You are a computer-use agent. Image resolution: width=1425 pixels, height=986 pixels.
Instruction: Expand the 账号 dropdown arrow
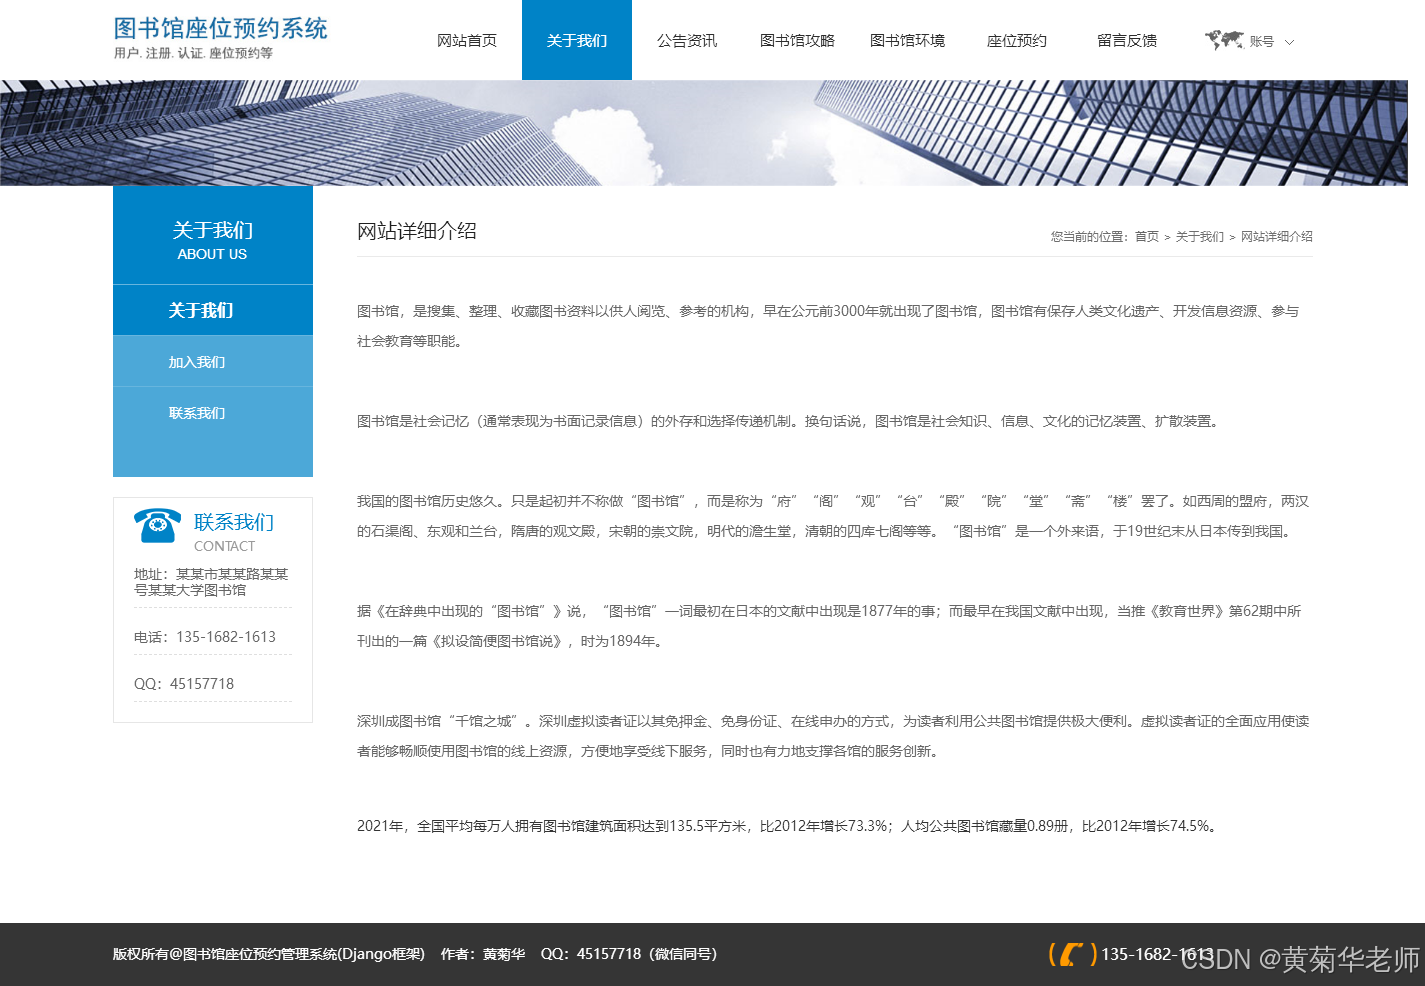[x=1289, y=42]
